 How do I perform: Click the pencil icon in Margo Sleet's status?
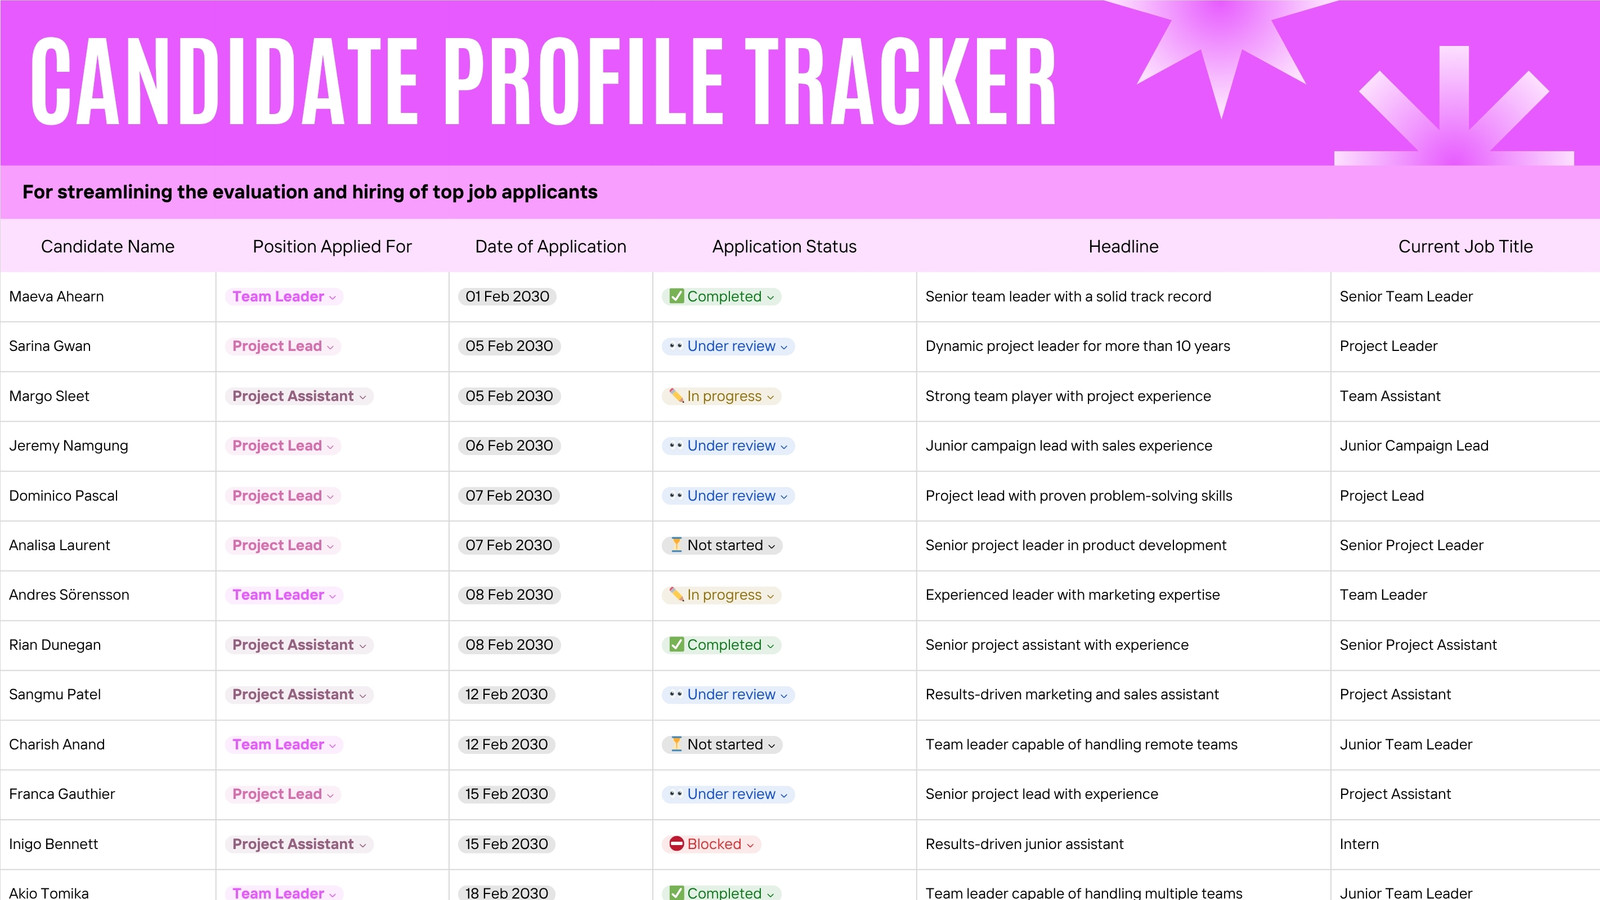[677, 396]
